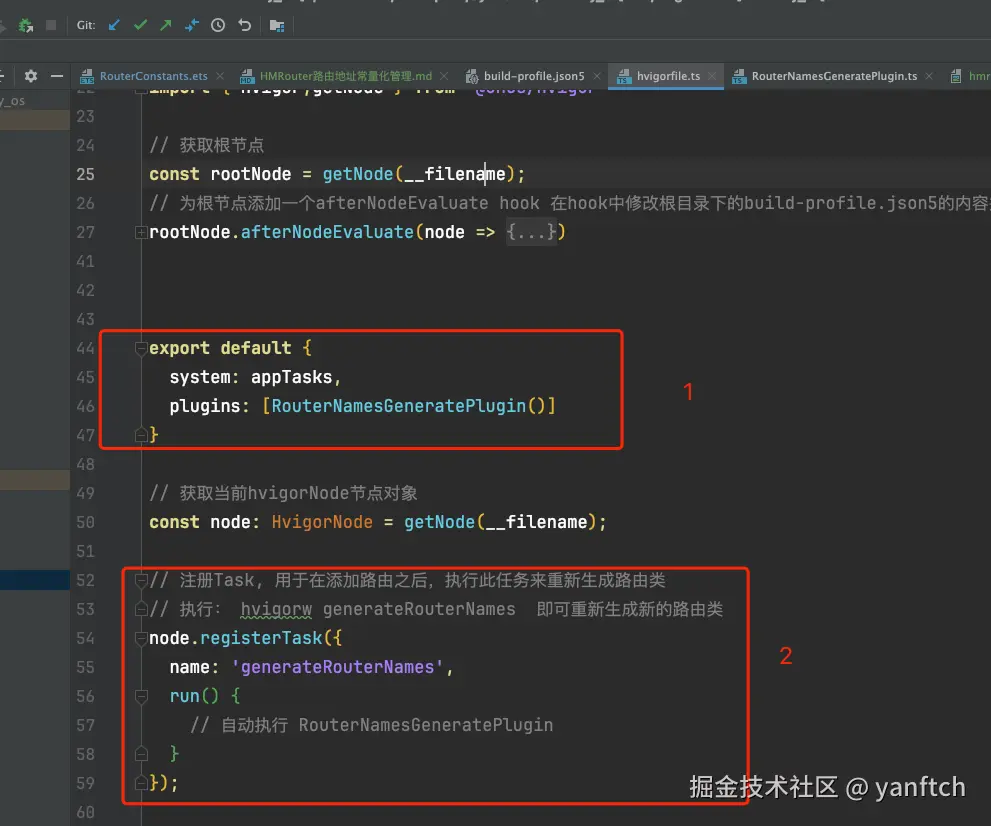Open VCS history with the clock icon
This screenshot has height=826, width=991.
point(218,25)
